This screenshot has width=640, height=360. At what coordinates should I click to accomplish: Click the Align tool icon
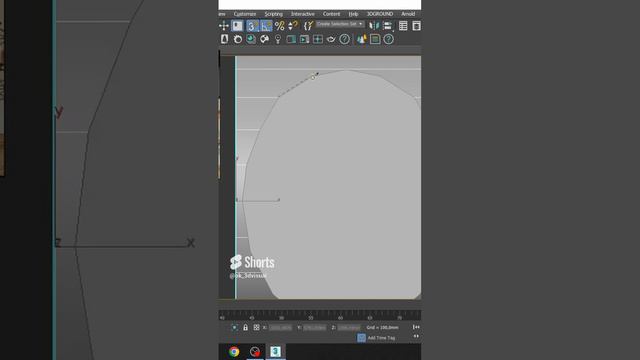click(x=387, y=26)
